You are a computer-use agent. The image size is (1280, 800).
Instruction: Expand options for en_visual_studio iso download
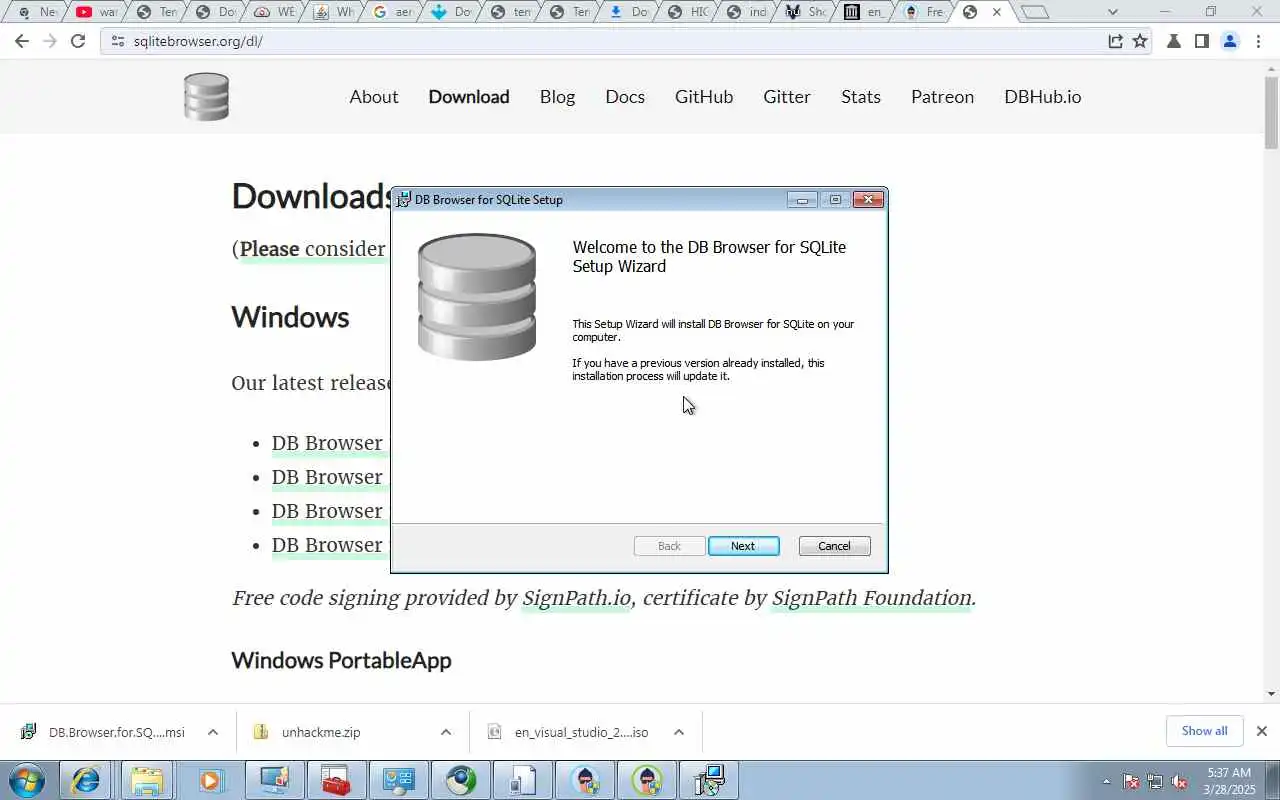tap(678, 732)
